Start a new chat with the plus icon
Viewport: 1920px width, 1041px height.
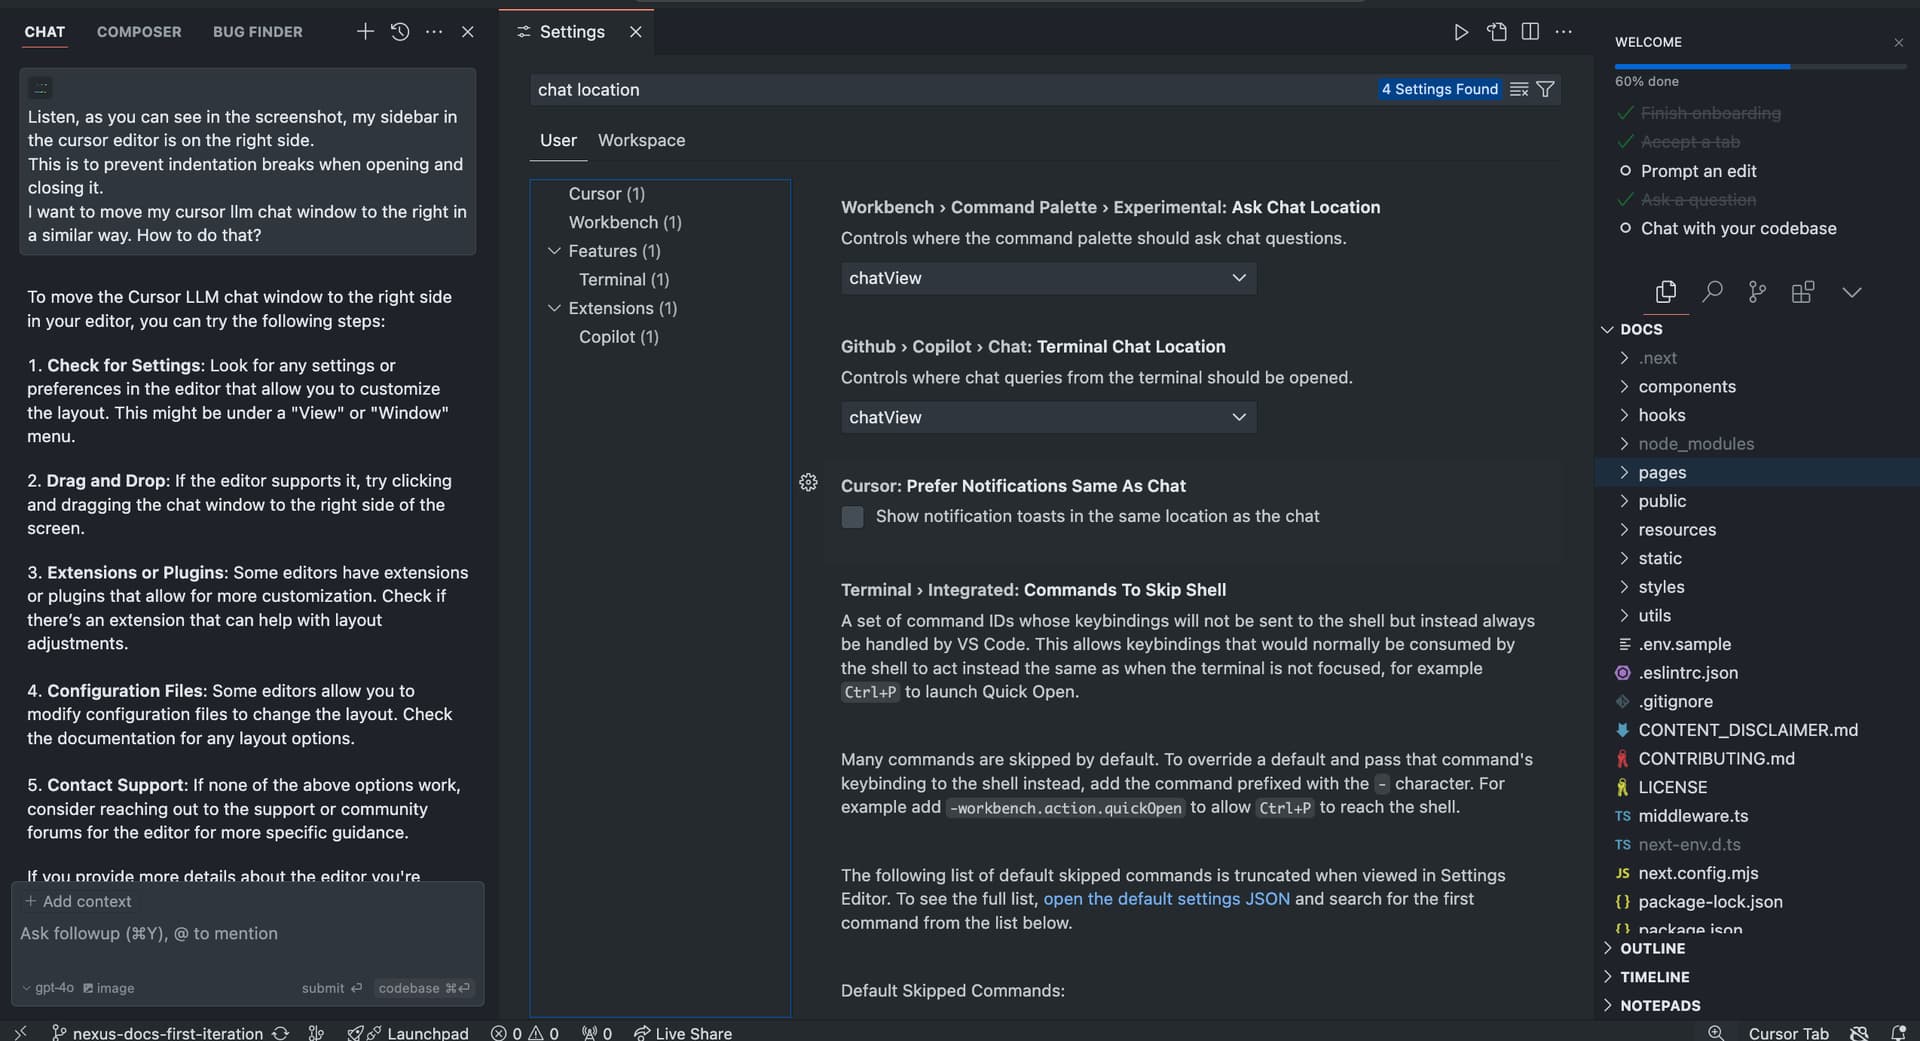[x=365, y=32]
